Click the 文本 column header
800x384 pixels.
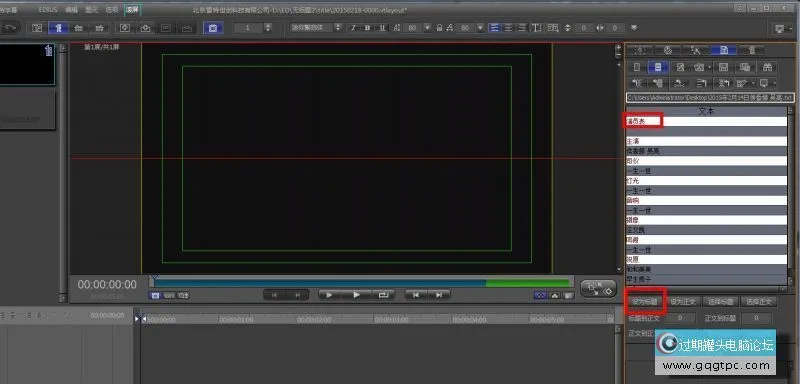click(x=706, y=111)
